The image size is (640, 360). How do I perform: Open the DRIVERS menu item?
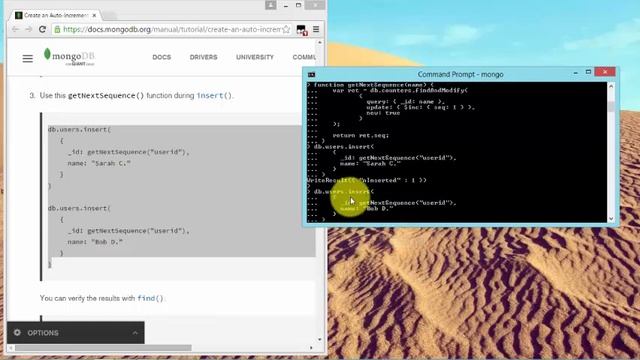click(203, 57)
